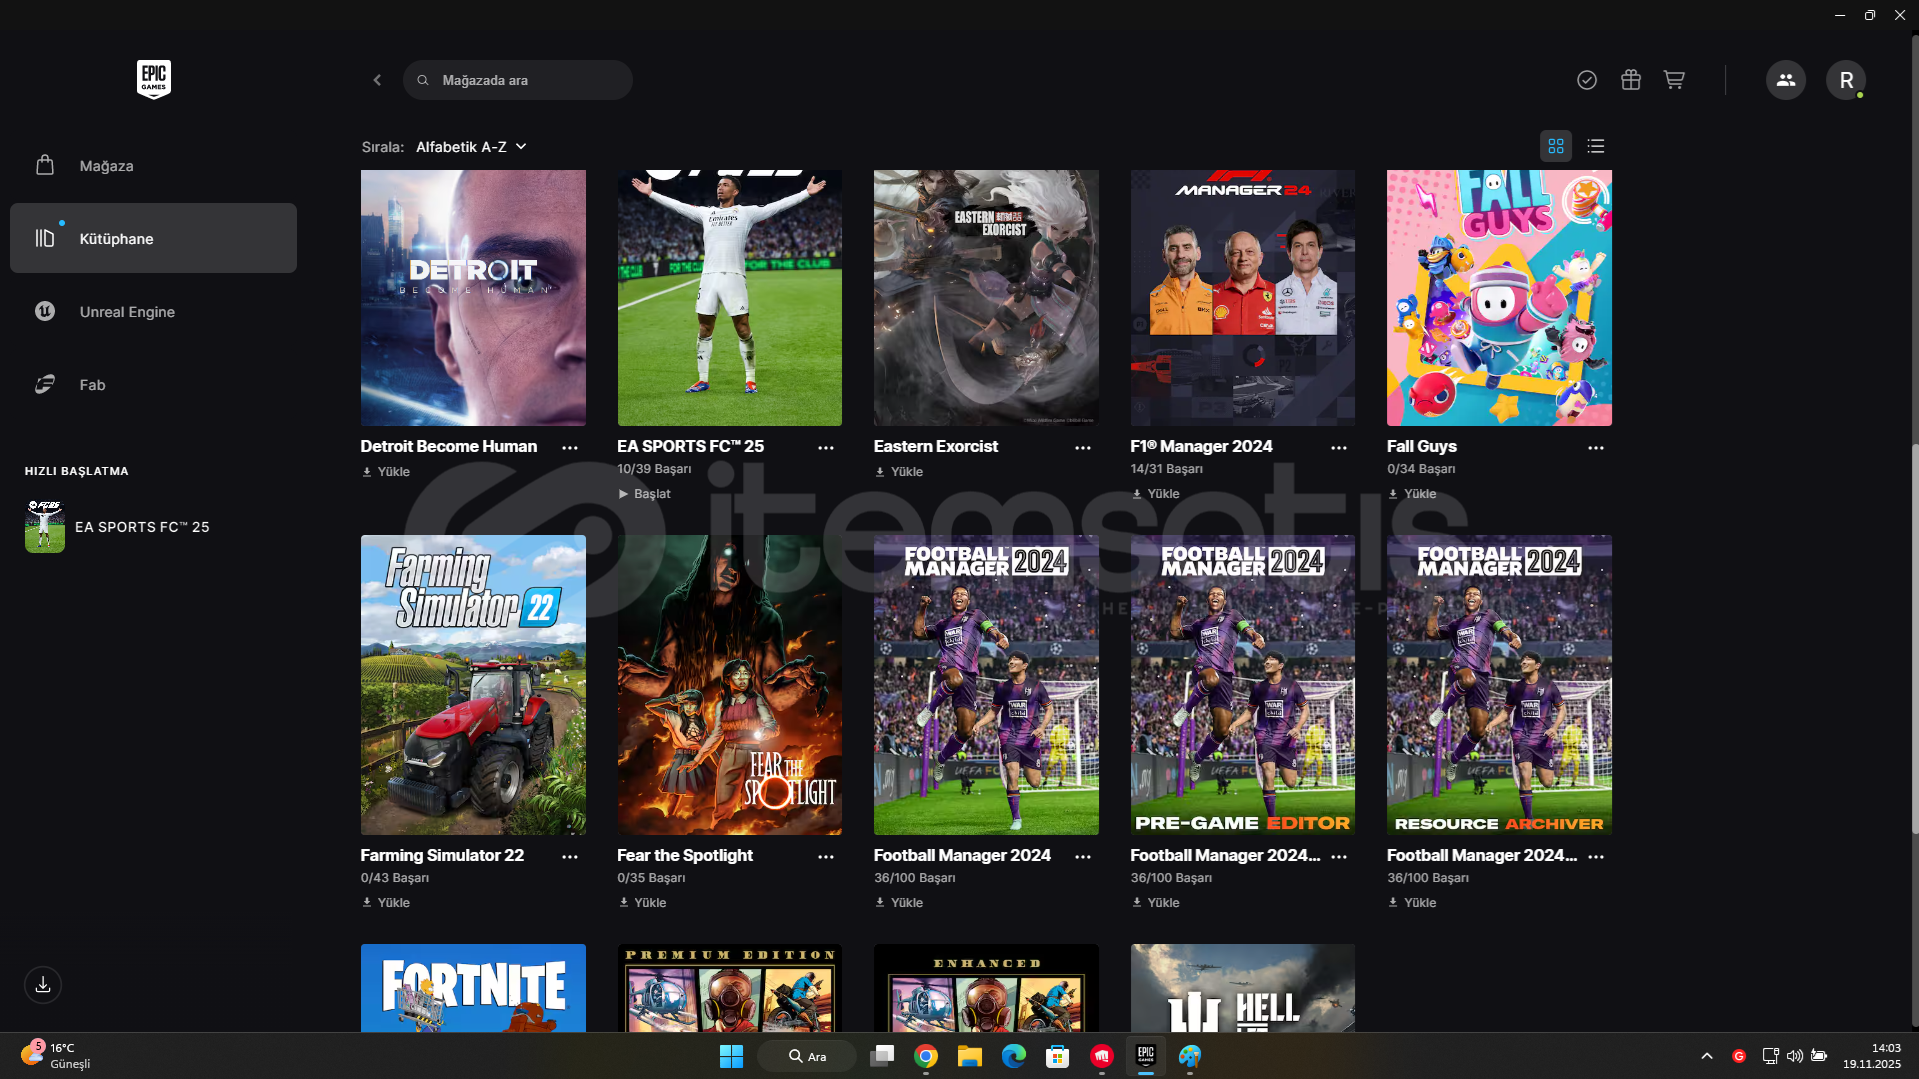
Task: Open the taskbar volume icon
Action: point(1795,1056)
